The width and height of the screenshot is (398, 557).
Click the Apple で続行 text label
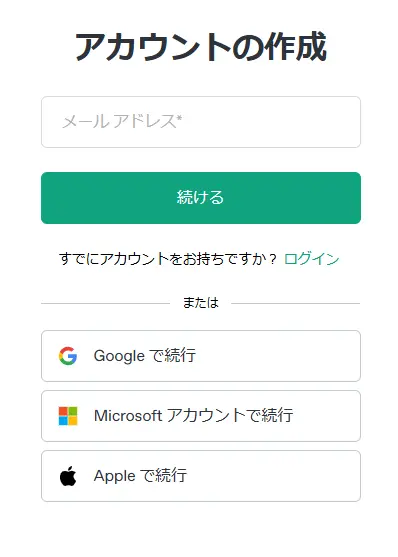[140, 476]
